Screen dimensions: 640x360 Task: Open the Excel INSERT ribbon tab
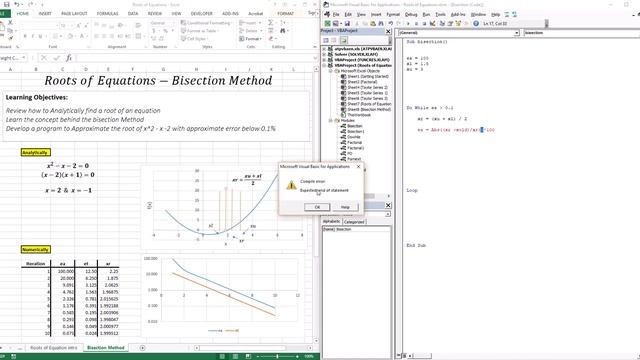[45, 13]
